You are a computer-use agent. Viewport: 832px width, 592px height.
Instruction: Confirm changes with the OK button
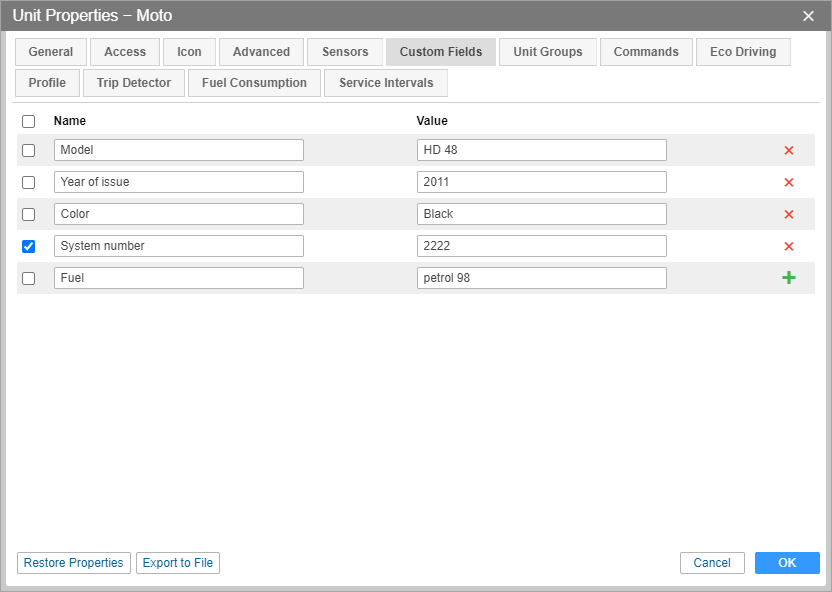(x=787, y=563)
